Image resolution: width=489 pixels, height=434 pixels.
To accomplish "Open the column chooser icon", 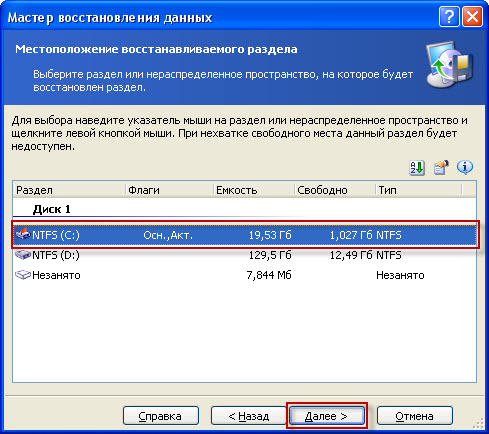I will 441,168.
